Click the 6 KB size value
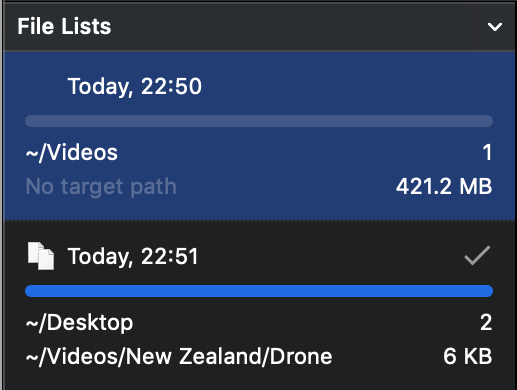517x390 pixels. pos(468,356)
